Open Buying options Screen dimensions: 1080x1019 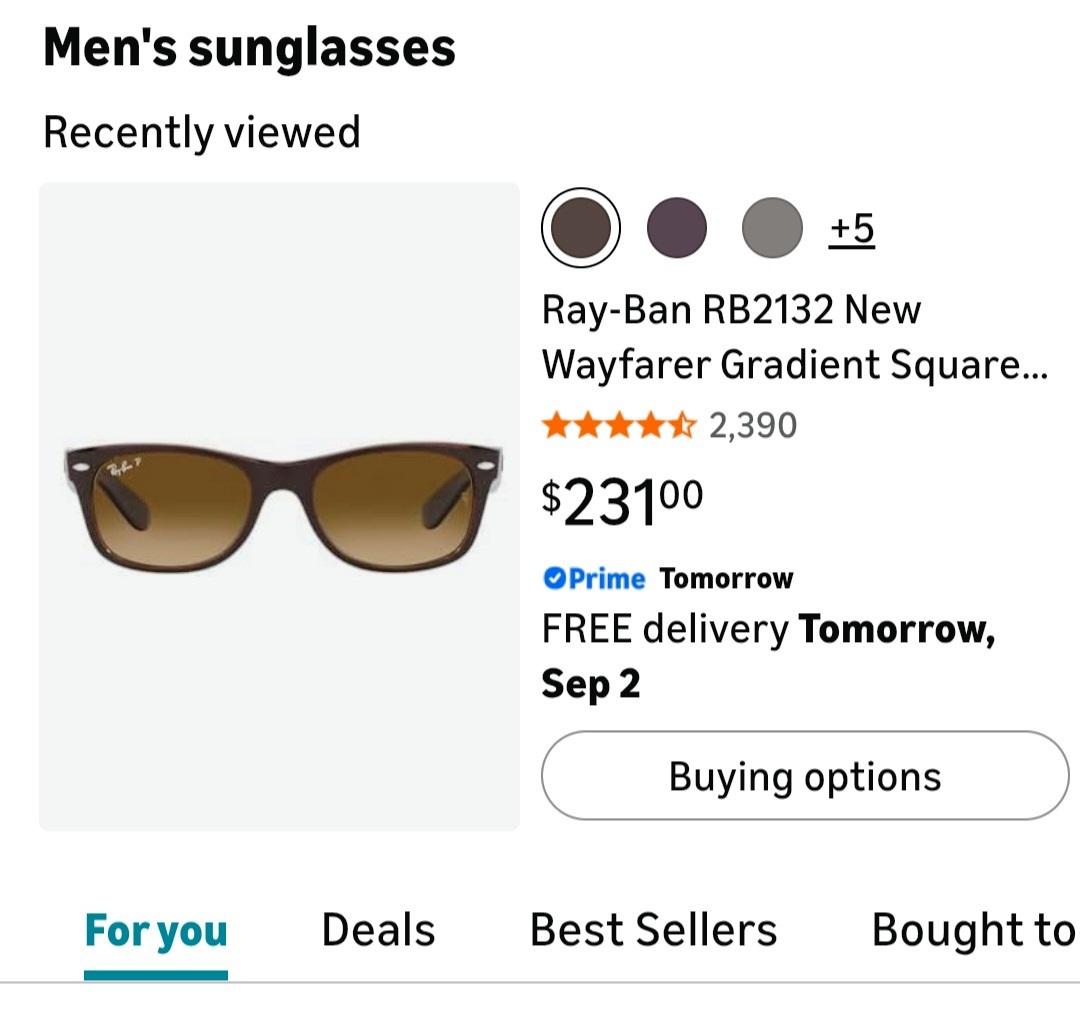[x=804, y=776]
